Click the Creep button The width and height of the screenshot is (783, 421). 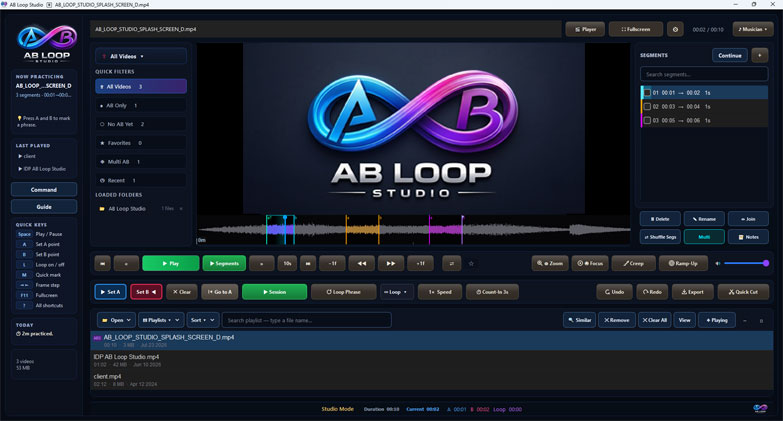pyautogui.click(x=634, y=263)
